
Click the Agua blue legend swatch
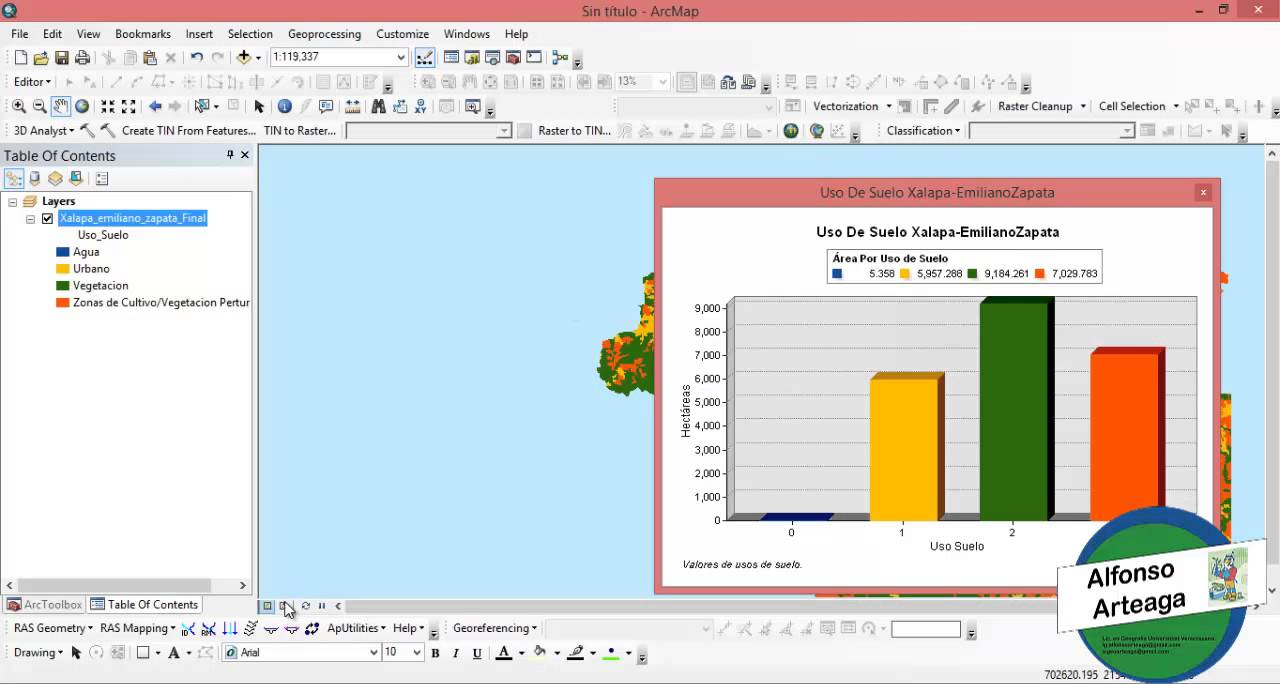[63, 252]
